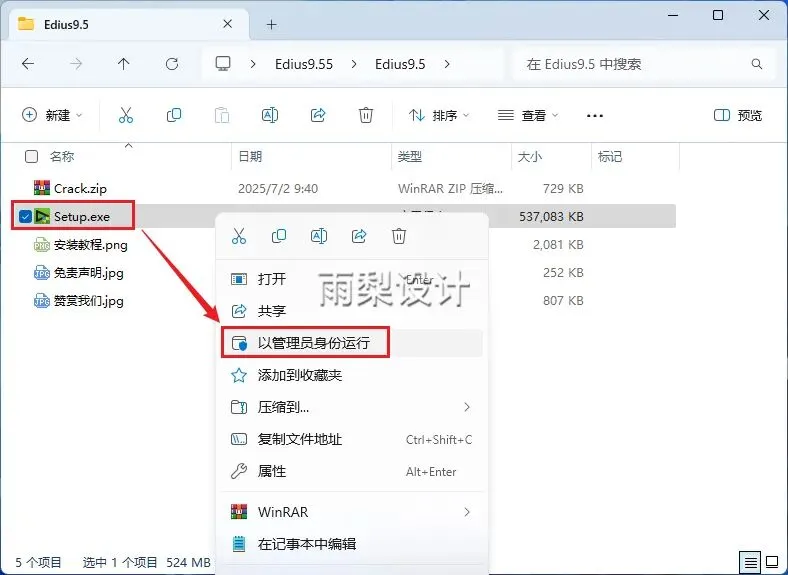Select the 安装教程.png file name

coord(90,245)
